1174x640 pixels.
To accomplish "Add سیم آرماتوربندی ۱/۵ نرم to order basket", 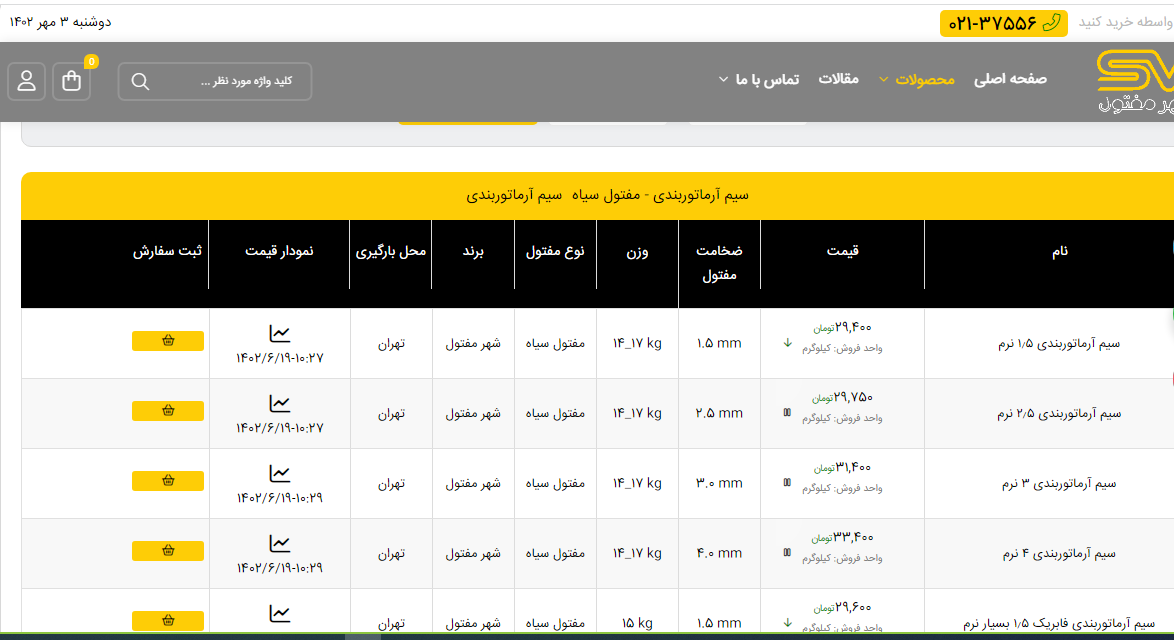I will 168,341.
